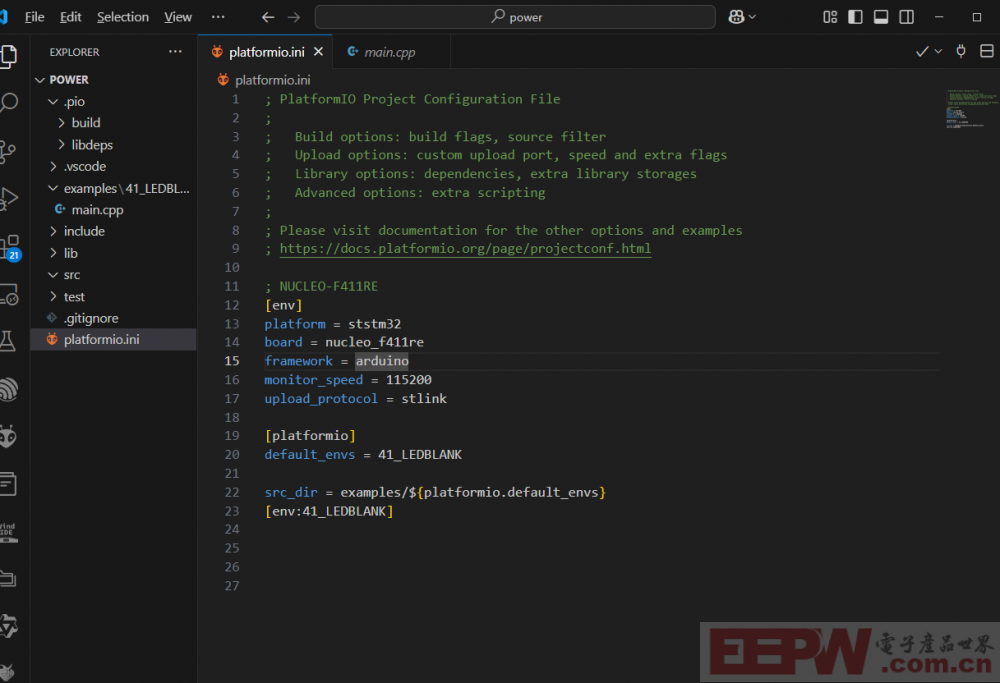Go back with the left arrow
This screenshot has width=1000, height=683.
268,17
